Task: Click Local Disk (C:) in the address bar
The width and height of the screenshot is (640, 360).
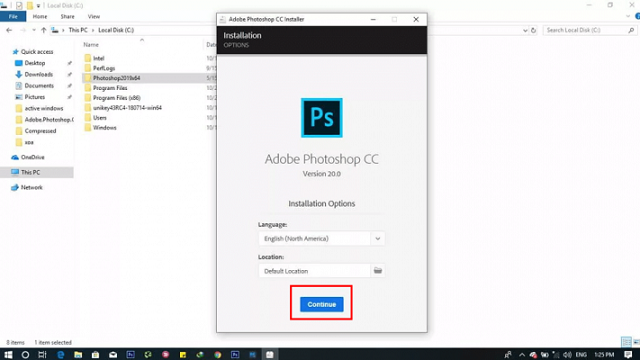Action: (x=116, y=30)
